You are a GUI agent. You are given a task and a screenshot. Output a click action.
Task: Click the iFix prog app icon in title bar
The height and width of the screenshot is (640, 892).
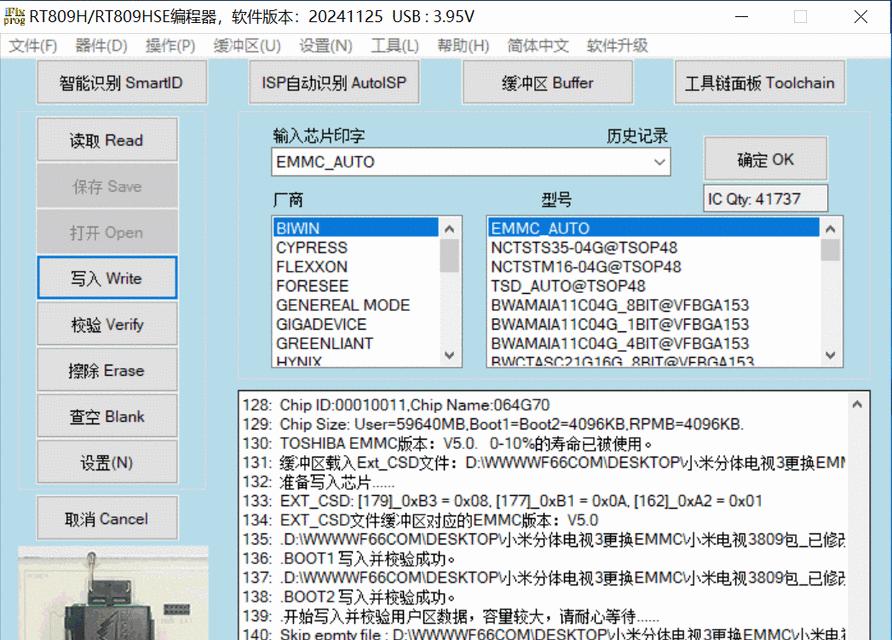(14, 16)
